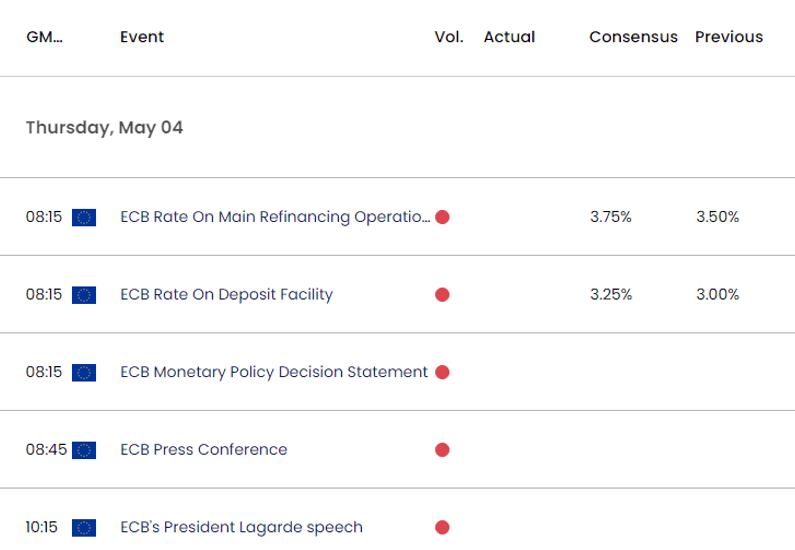Click the Consensus column header
Screen dimensions: 795x550
tap(633, 37)
